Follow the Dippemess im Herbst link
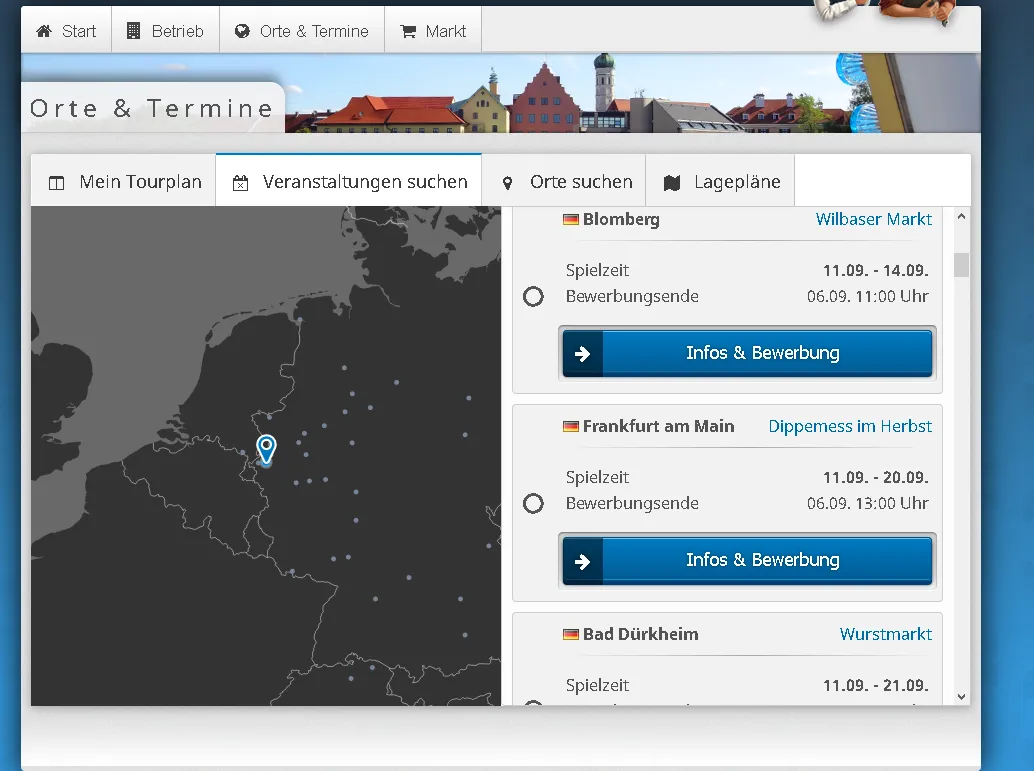Image resolution: width=1034 pixels, height=771 pixels. click(x=849, y=426)
